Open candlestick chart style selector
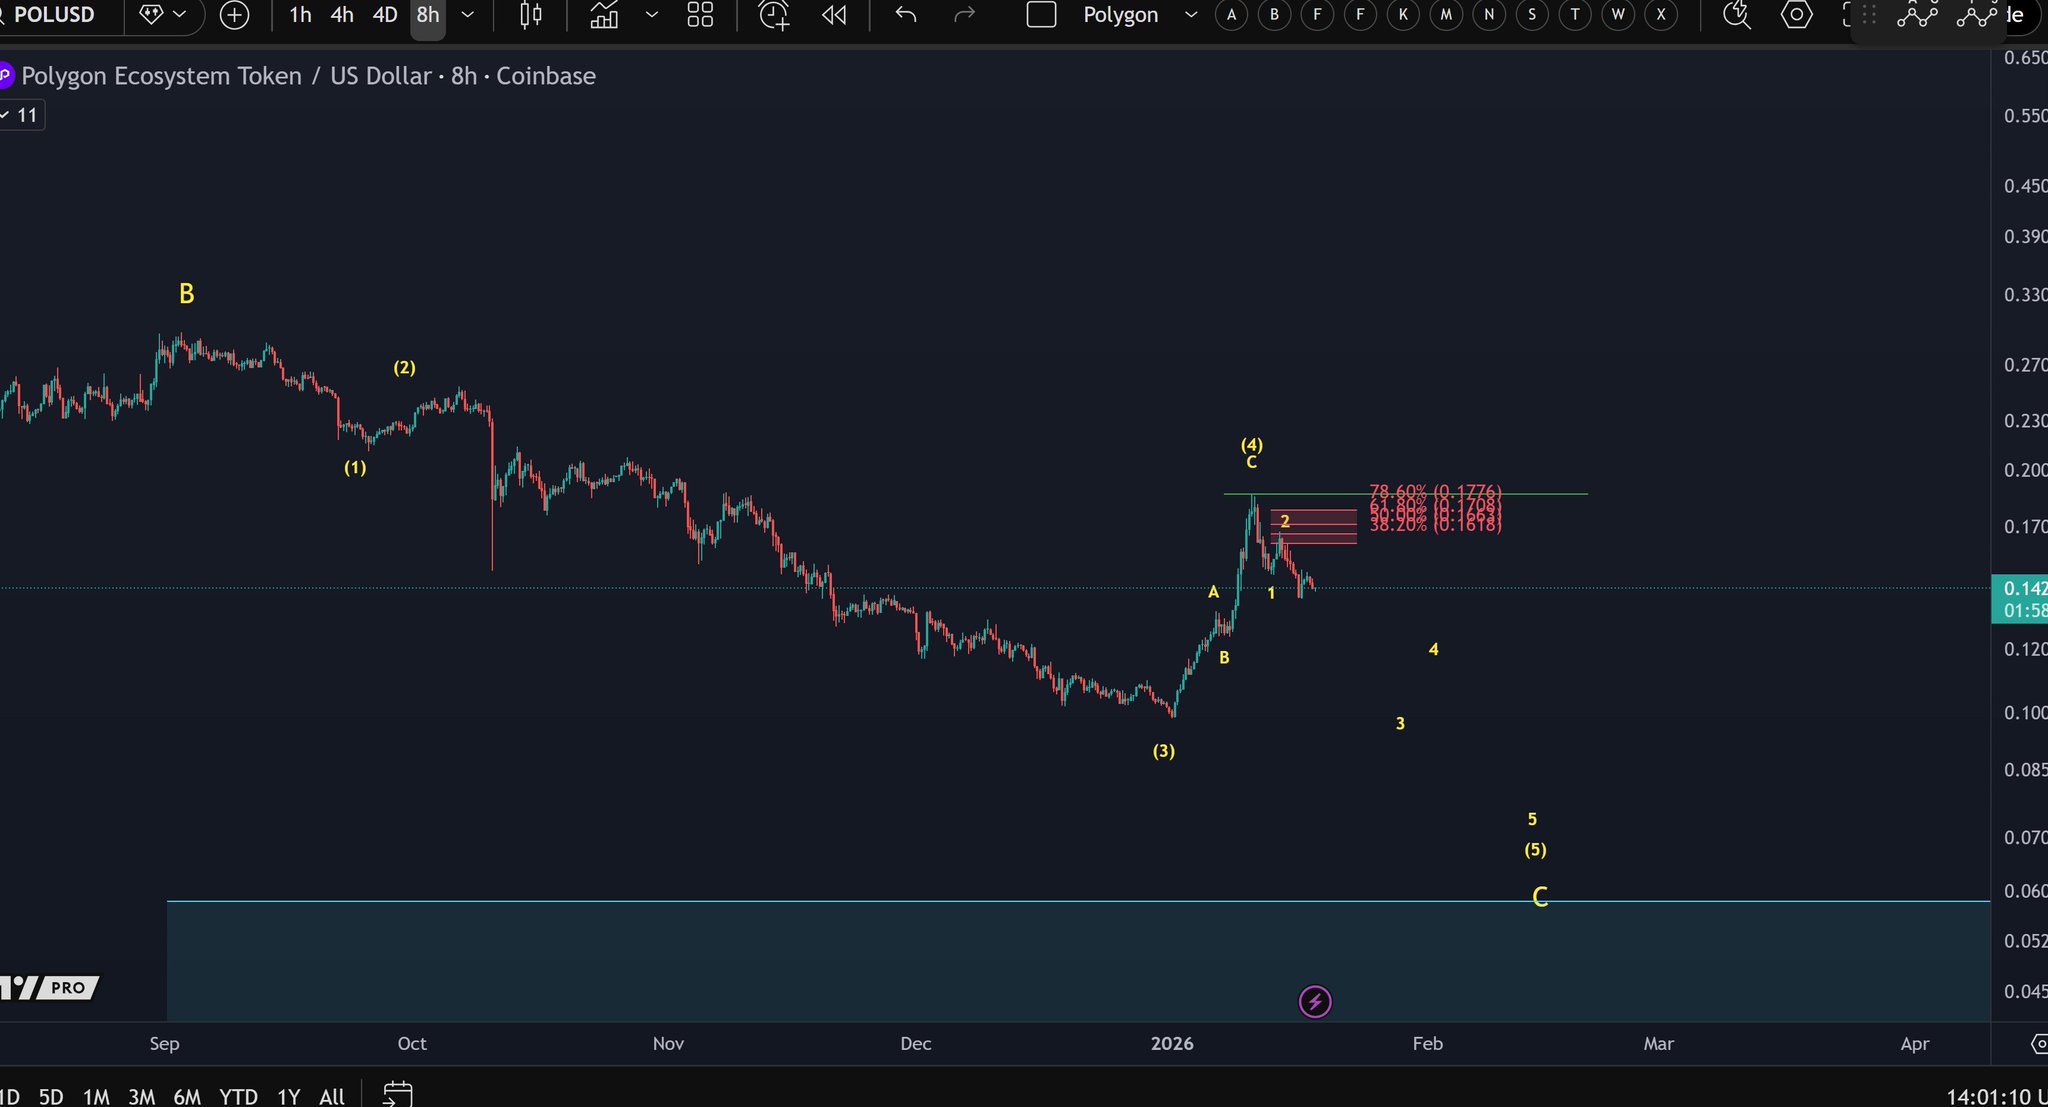Image resolution: width=2048 pixels, height=1107 pixels. [x=531, y=15]
